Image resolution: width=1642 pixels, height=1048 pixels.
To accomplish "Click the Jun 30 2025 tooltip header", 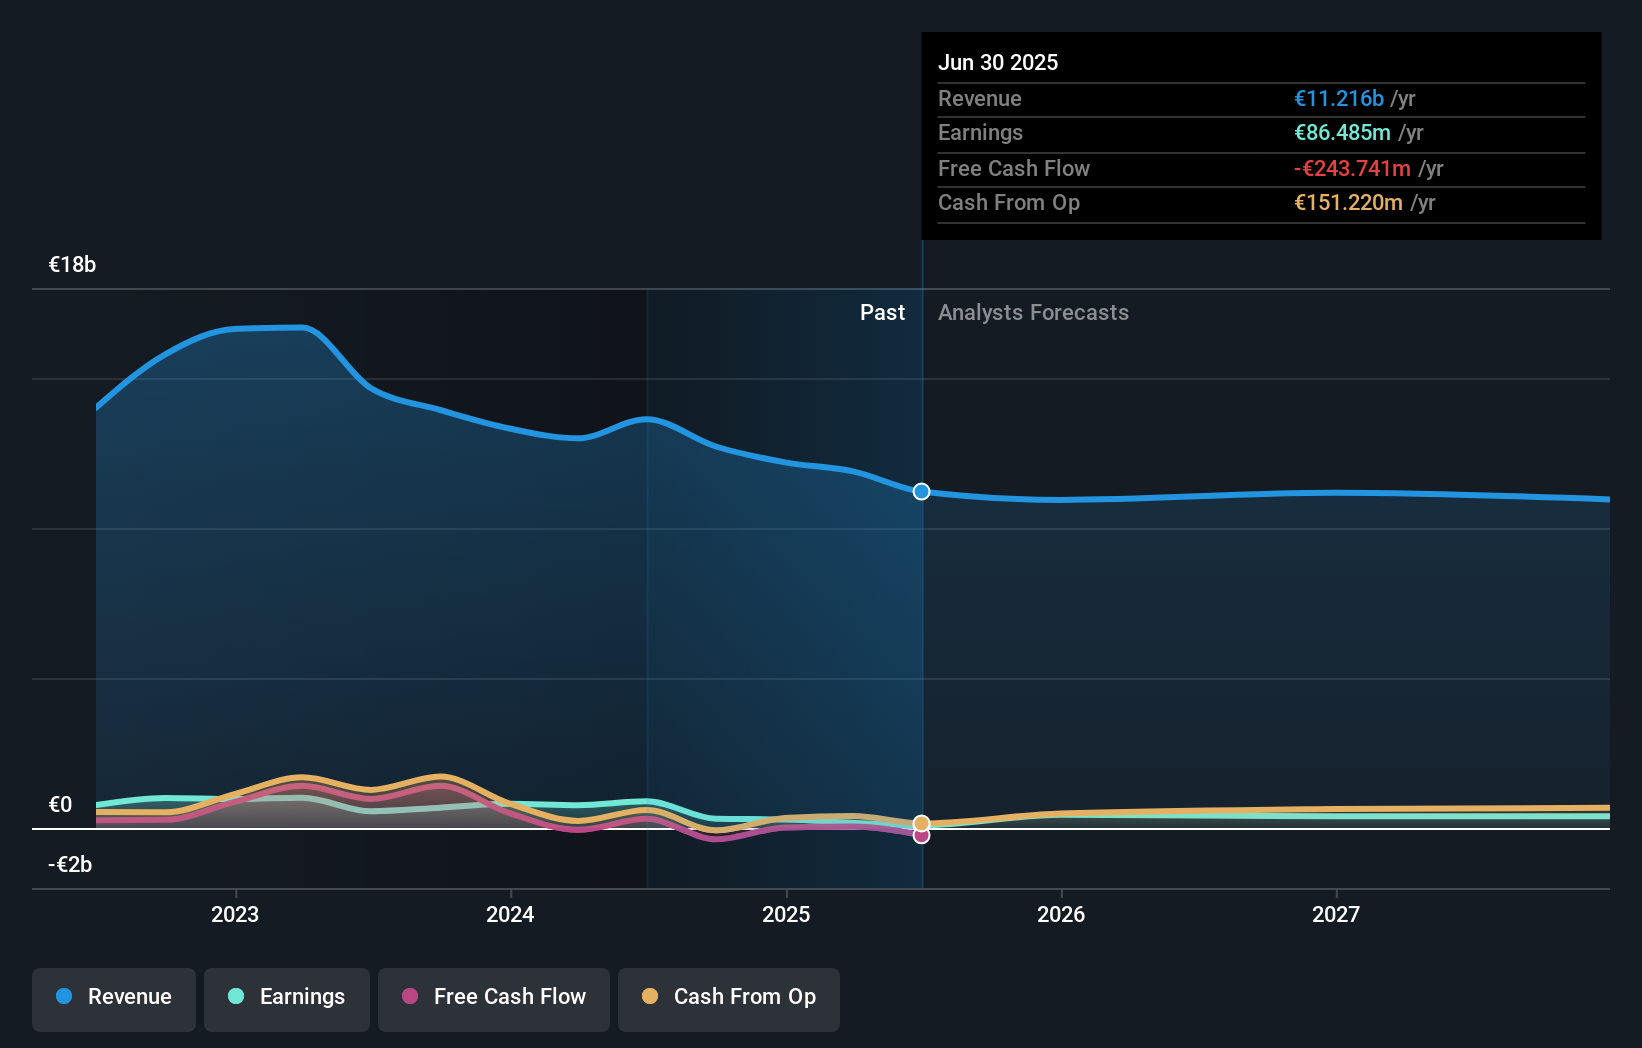I will (x=997, y=62).
